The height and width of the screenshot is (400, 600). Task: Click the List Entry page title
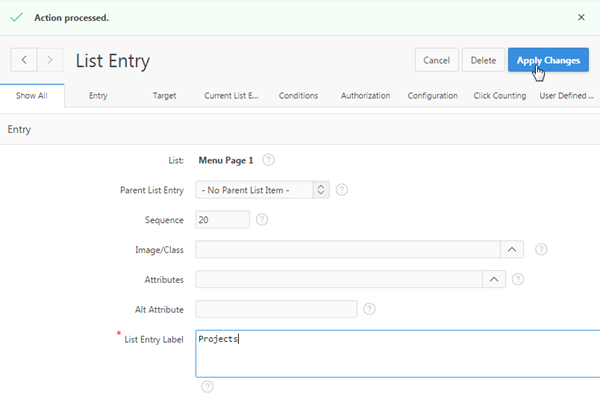pos(113,61)
